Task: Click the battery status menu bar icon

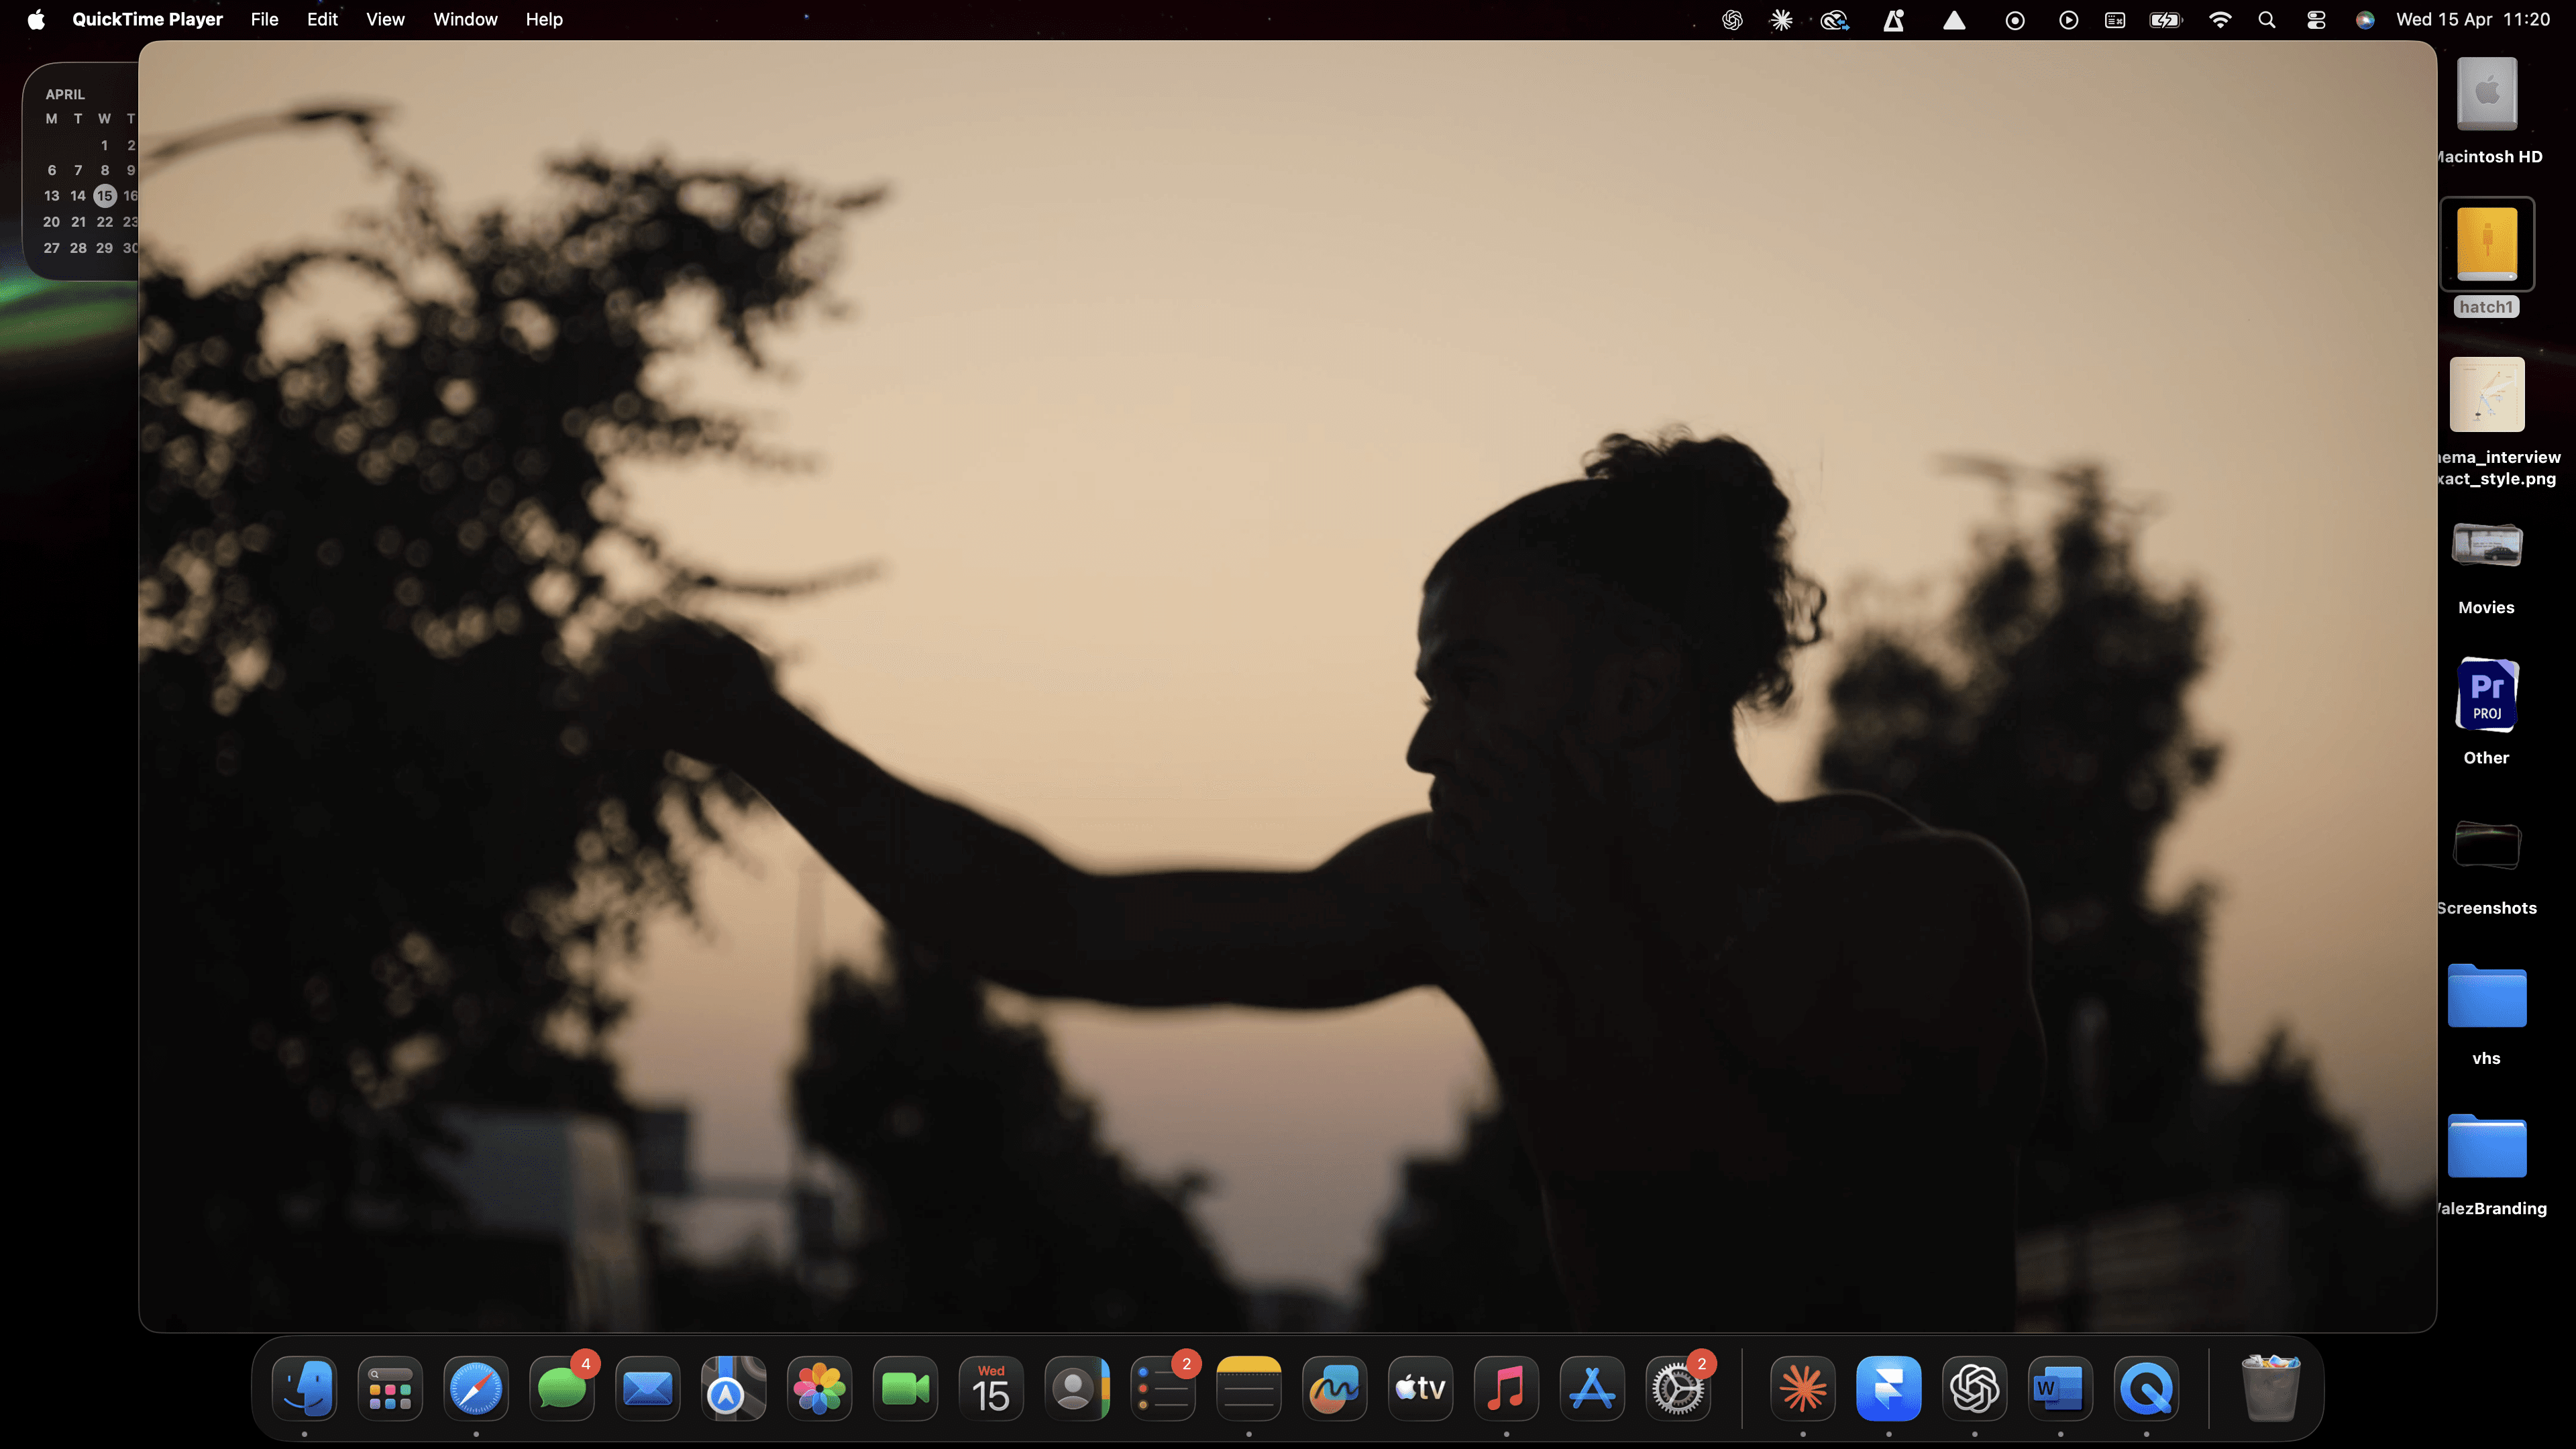Action: click(2165, 20)
